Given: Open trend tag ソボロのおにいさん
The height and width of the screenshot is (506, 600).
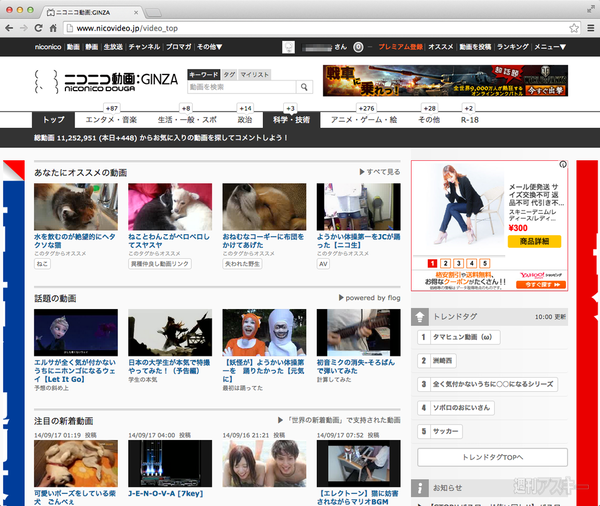Looking at the screenshot, I should [x=456, y=408].
